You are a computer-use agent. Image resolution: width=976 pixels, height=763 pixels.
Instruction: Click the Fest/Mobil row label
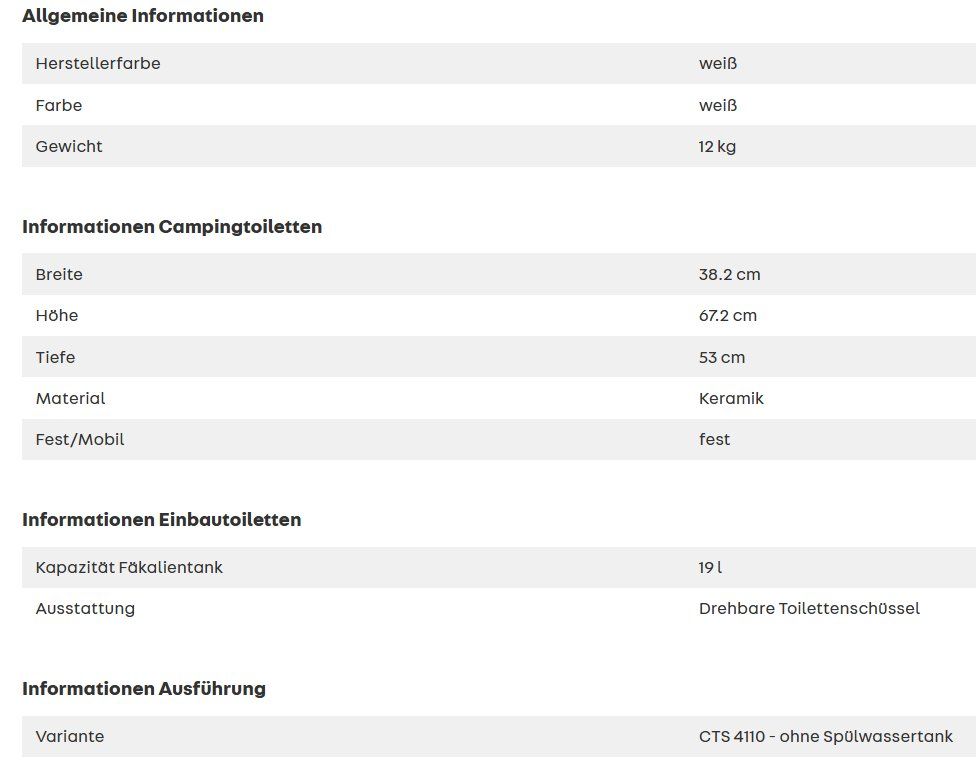[x=80, y=439]
